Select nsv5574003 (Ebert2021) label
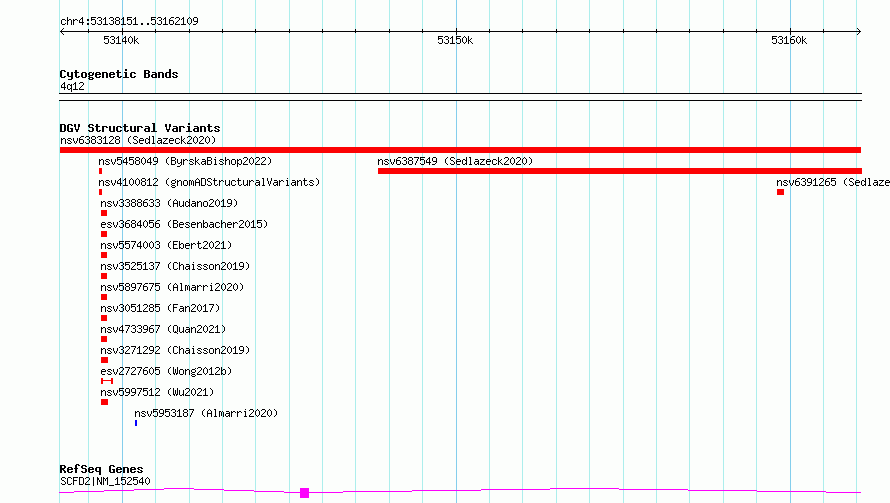This screenshot has height=503, width=890. coord(166,245)
